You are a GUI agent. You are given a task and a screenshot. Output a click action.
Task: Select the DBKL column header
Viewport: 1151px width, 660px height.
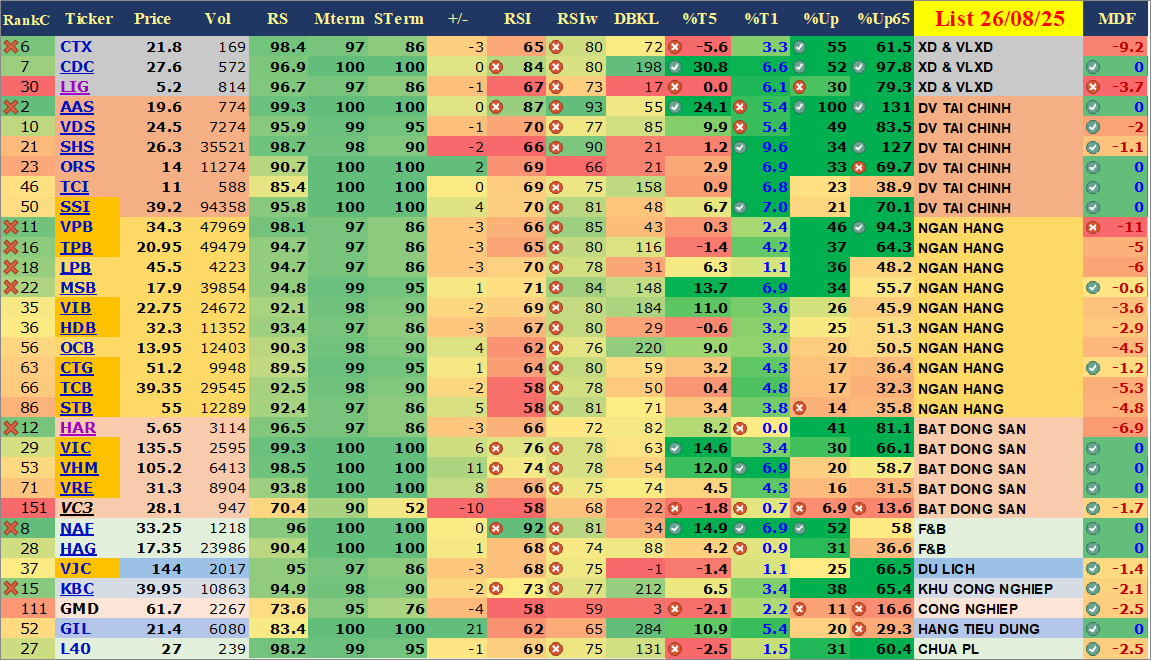636,19
